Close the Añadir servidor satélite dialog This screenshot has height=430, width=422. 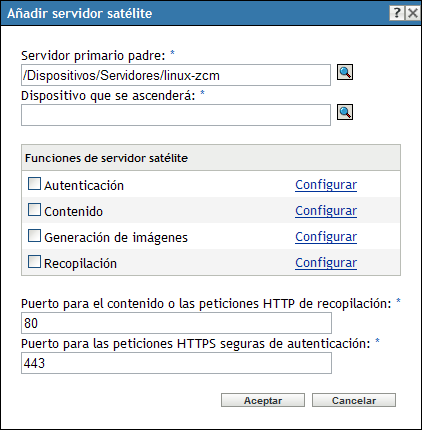click(412, 14)
